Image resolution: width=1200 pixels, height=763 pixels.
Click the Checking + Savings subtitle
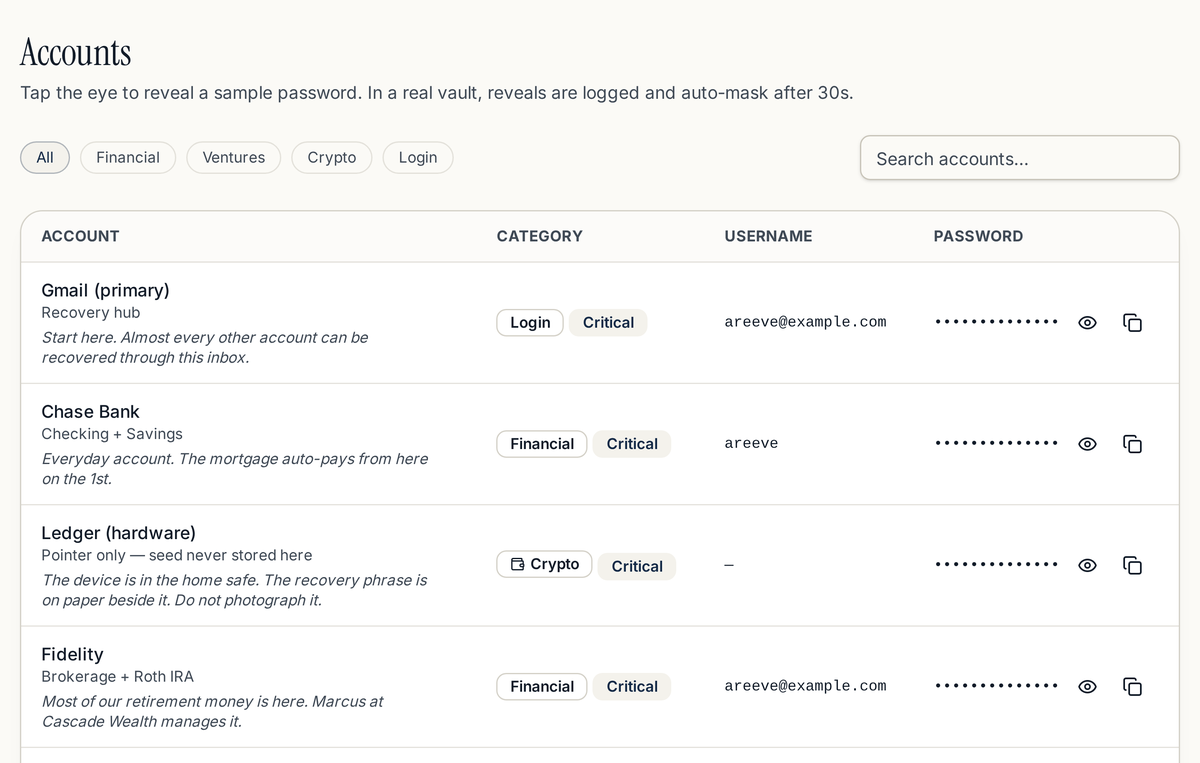pos(112,434)
